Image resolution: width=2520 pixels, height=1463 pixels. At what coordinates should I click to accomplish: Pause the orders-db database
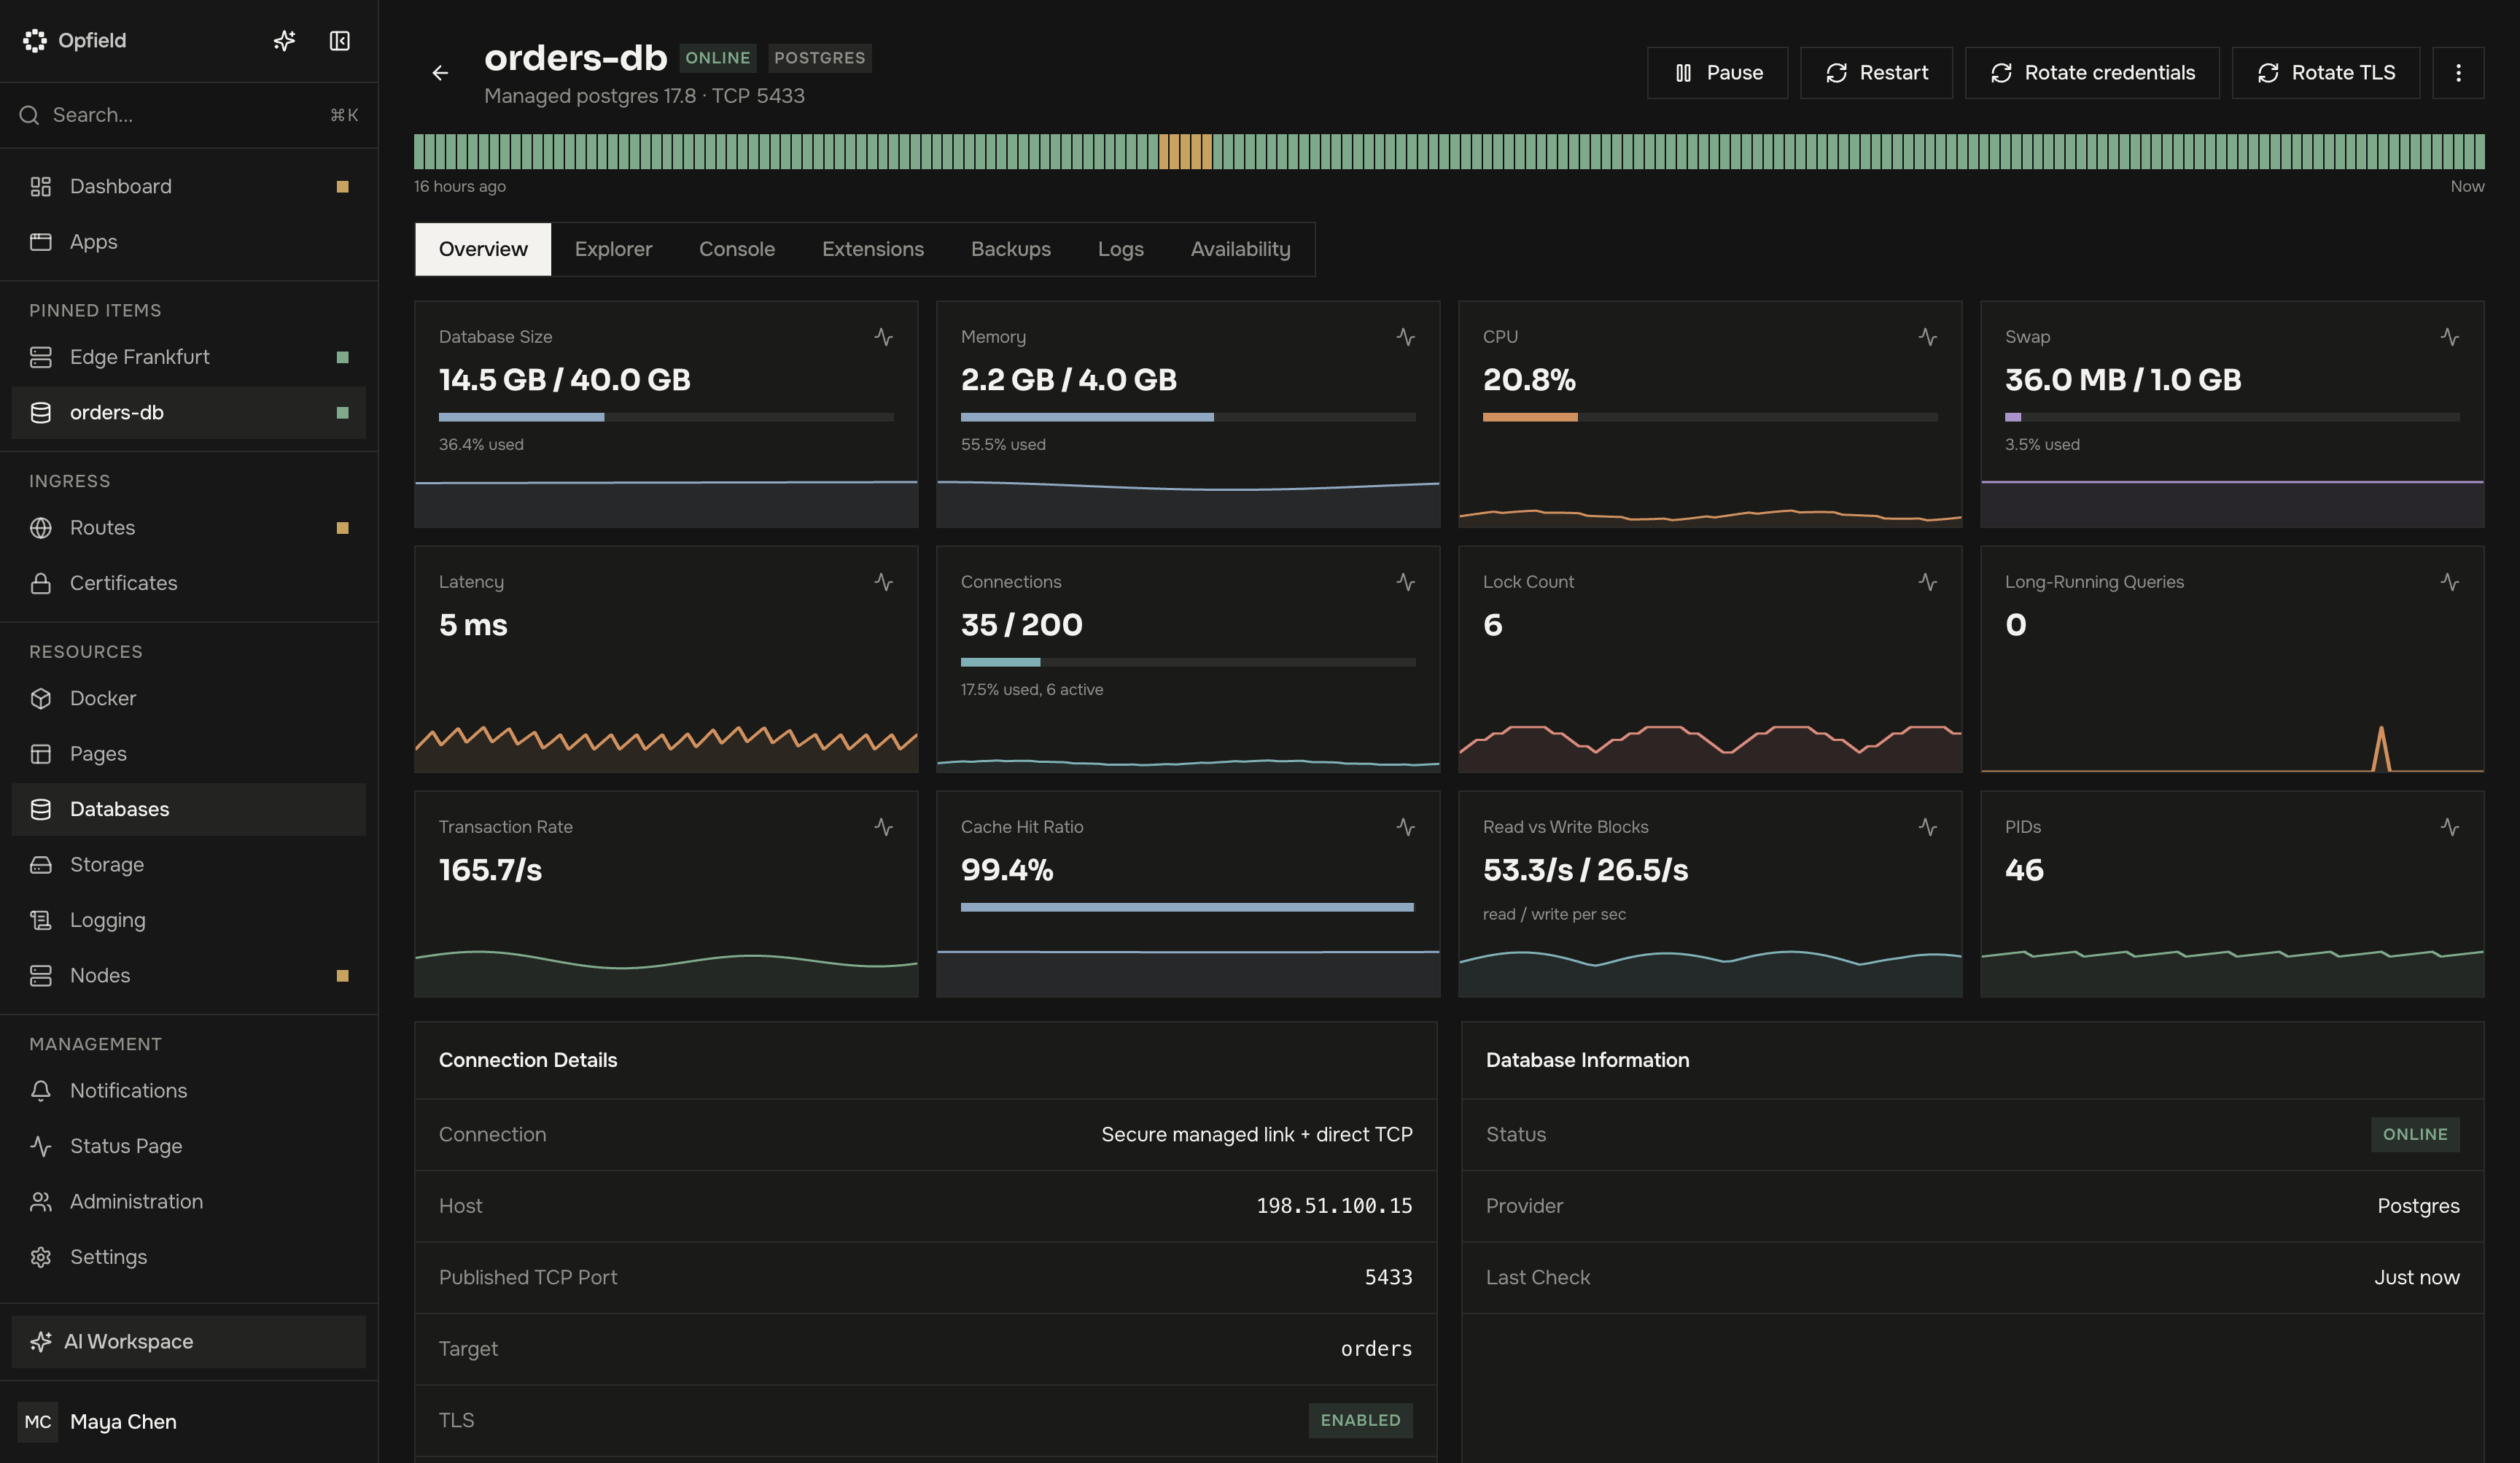(1717, 72)
